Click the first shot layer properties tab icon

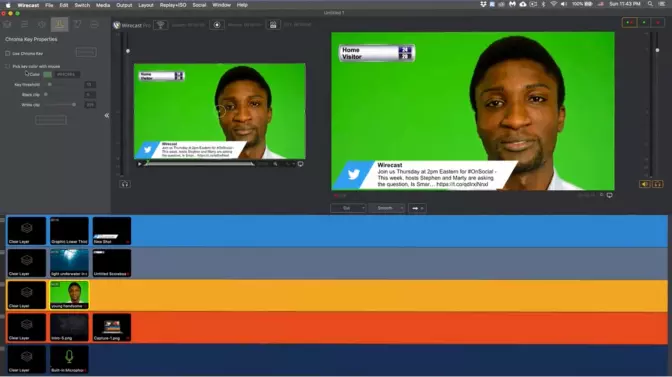click(x=7, y=24)
